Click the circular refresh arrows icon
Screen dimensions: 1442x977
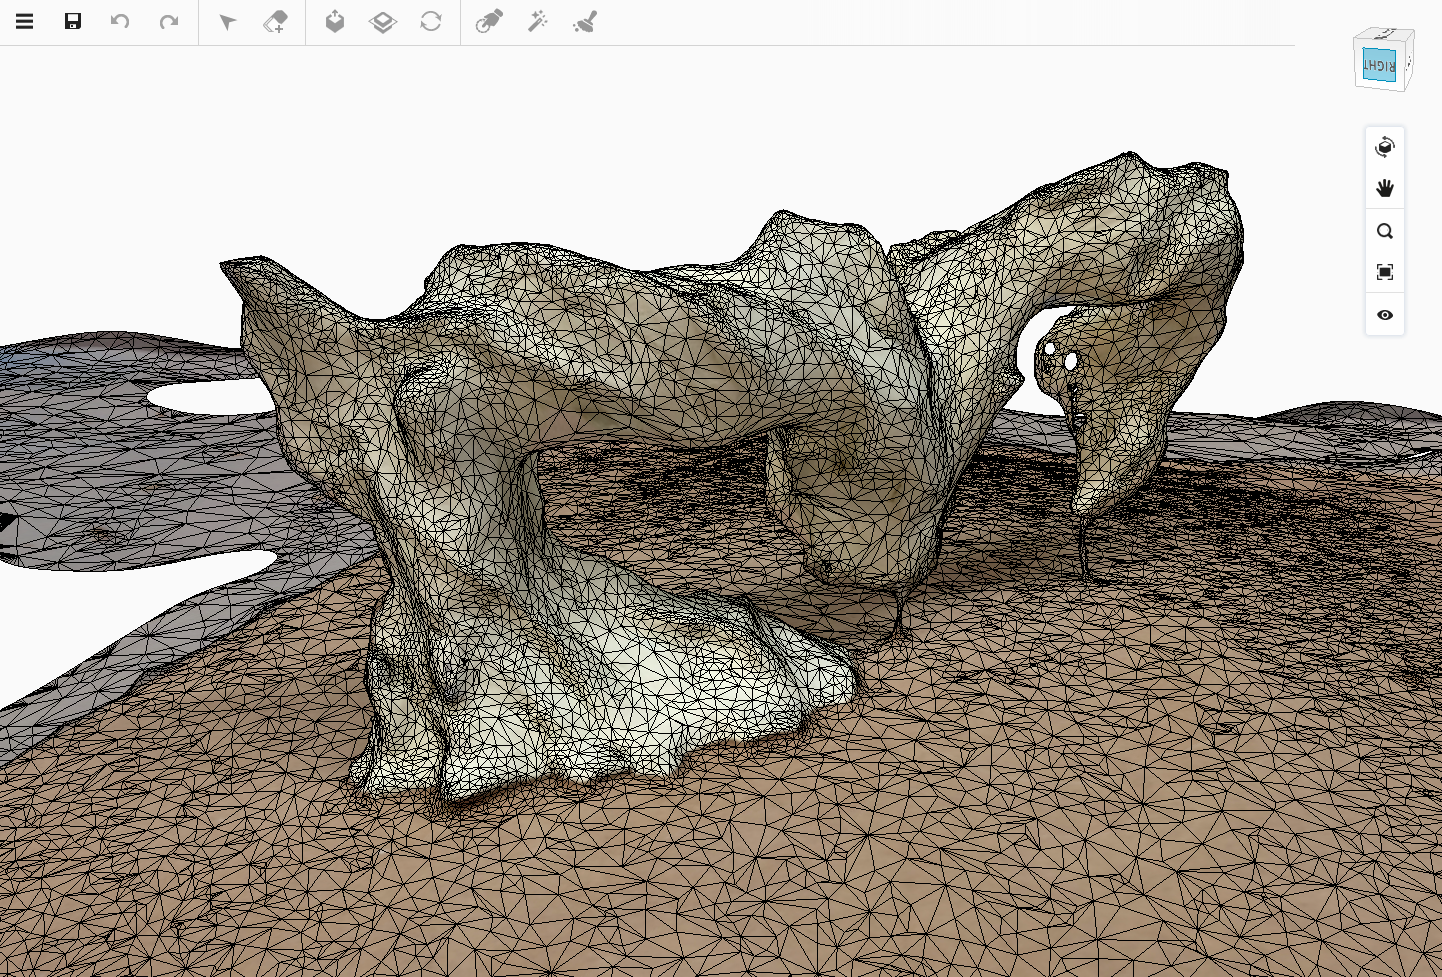click(431, 22)
